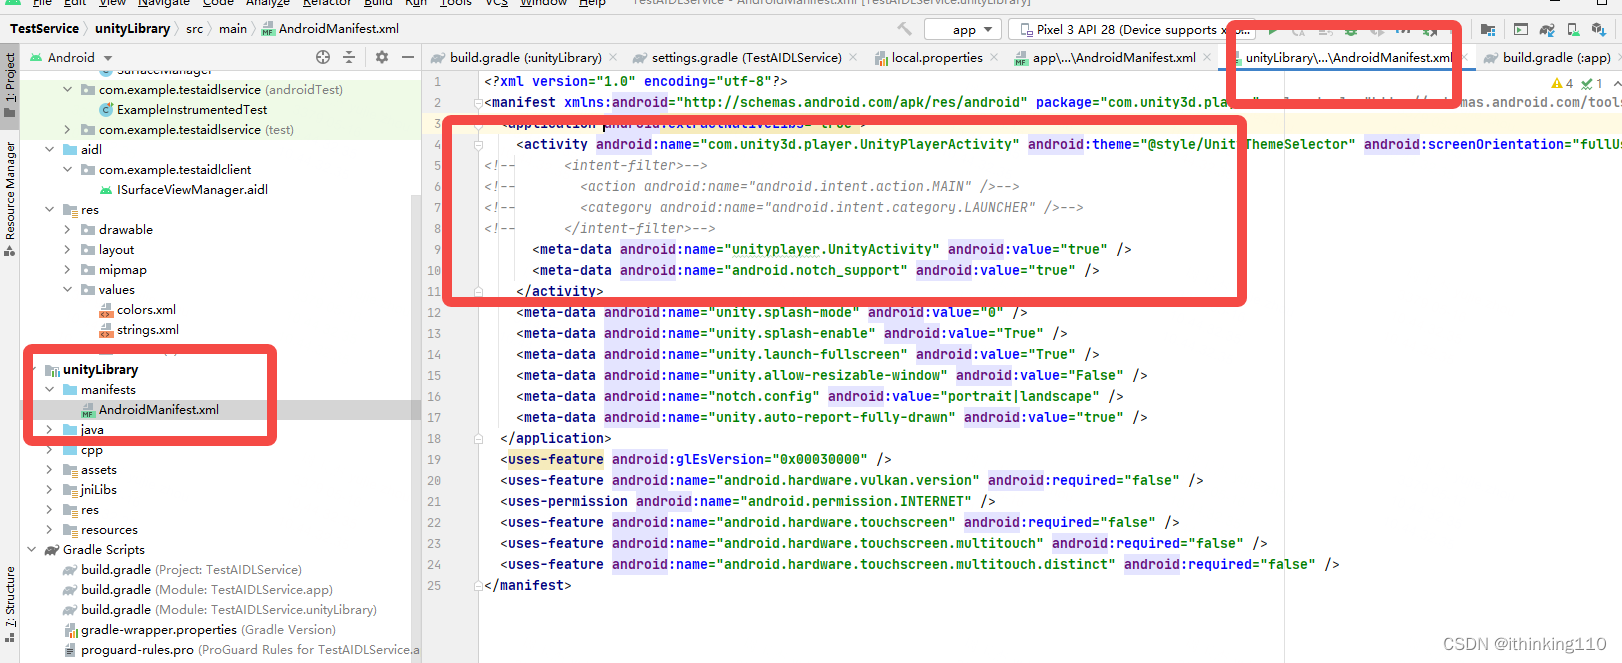The height and width of the screenshot is (663, 1622).
Task: Expand the layout folder
Action: [67, 250]
